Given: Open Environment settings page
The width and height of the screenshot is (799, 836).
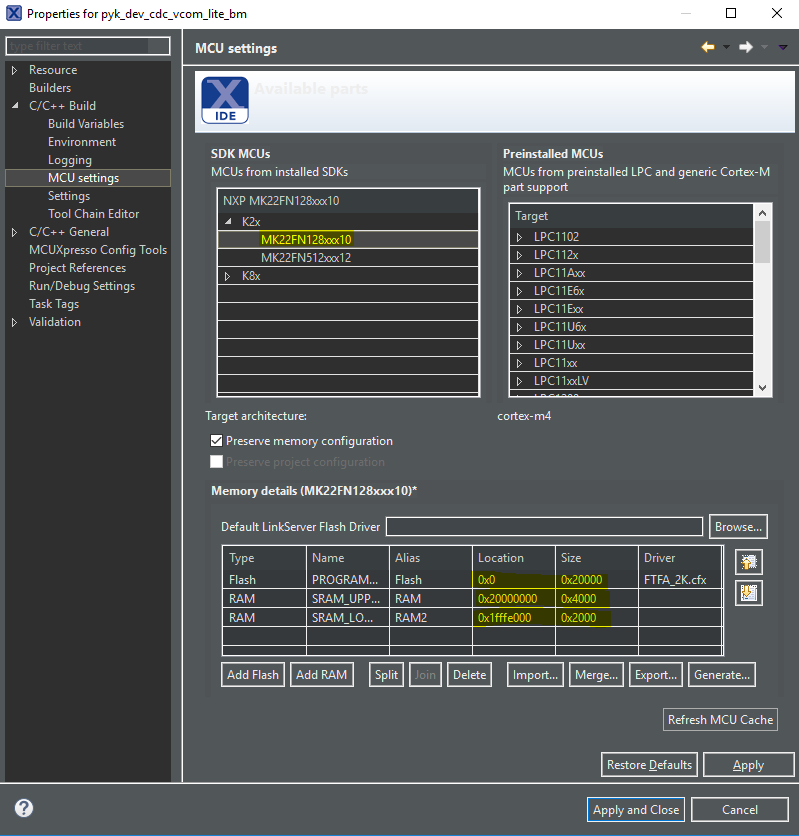Looking at the screenshot, I should point(82,142).
